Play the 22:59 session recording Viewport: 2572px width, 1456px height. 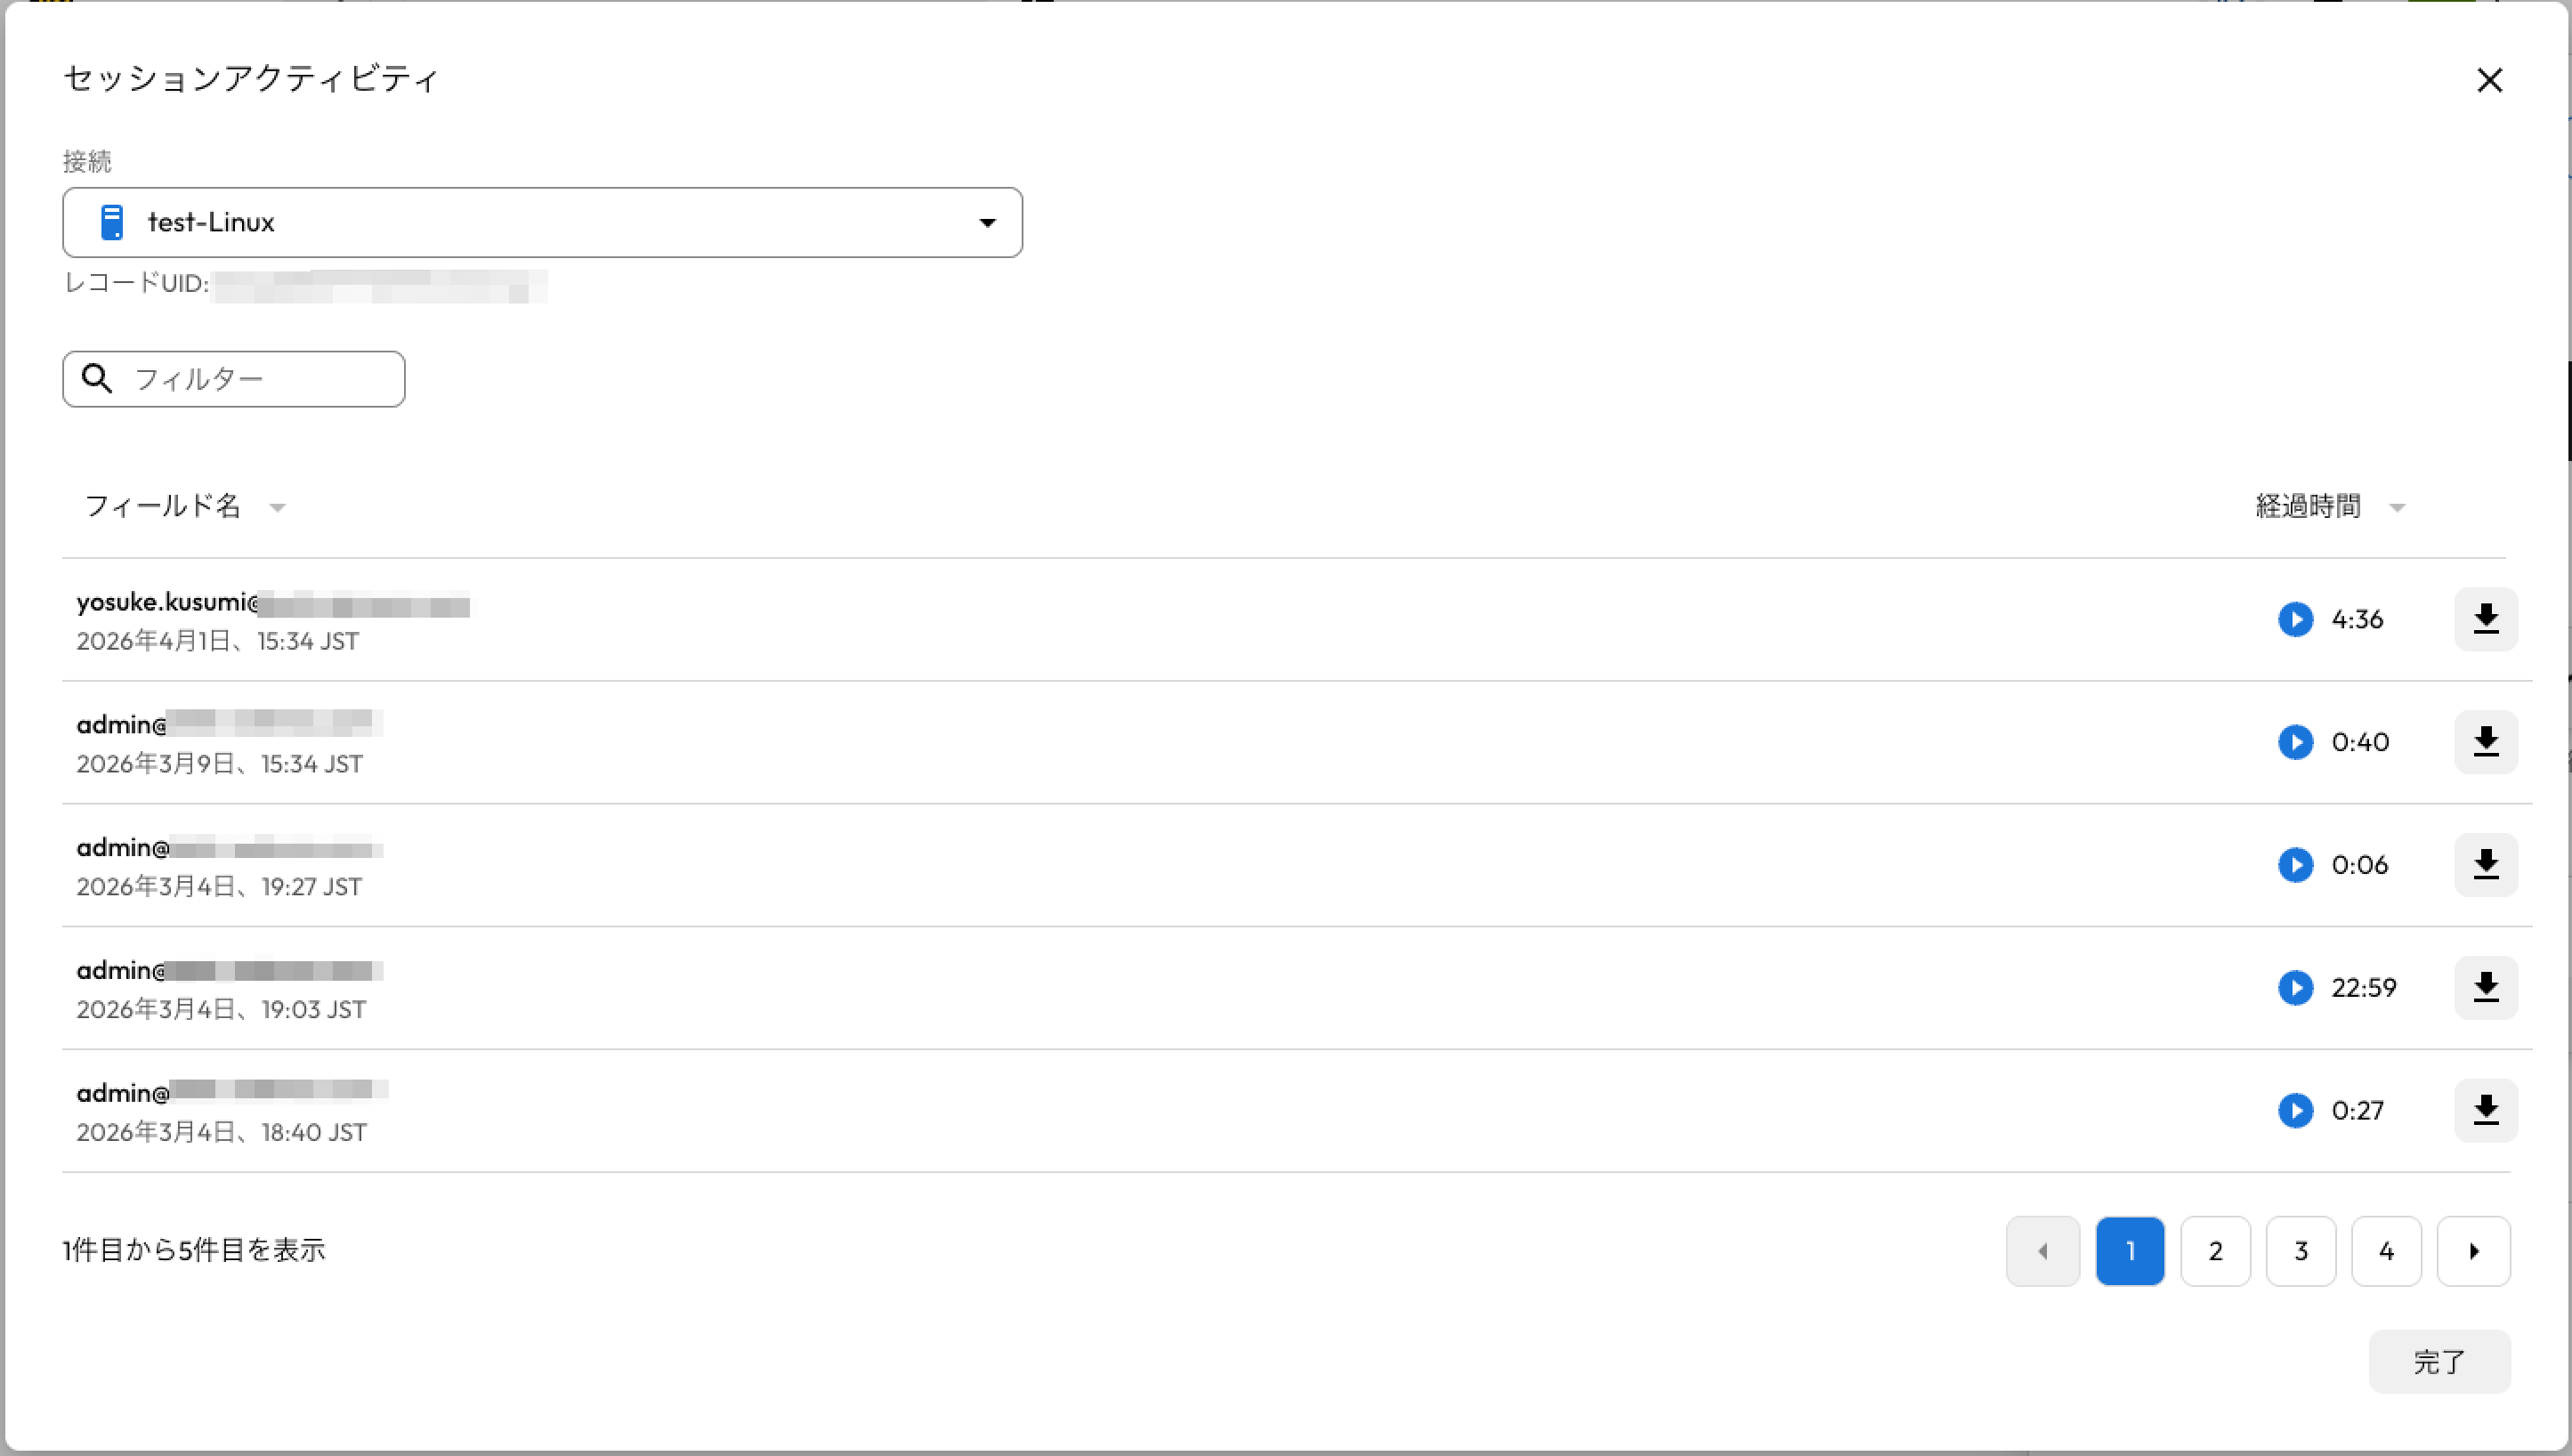pyautogui.click(x=2295, y=988)
